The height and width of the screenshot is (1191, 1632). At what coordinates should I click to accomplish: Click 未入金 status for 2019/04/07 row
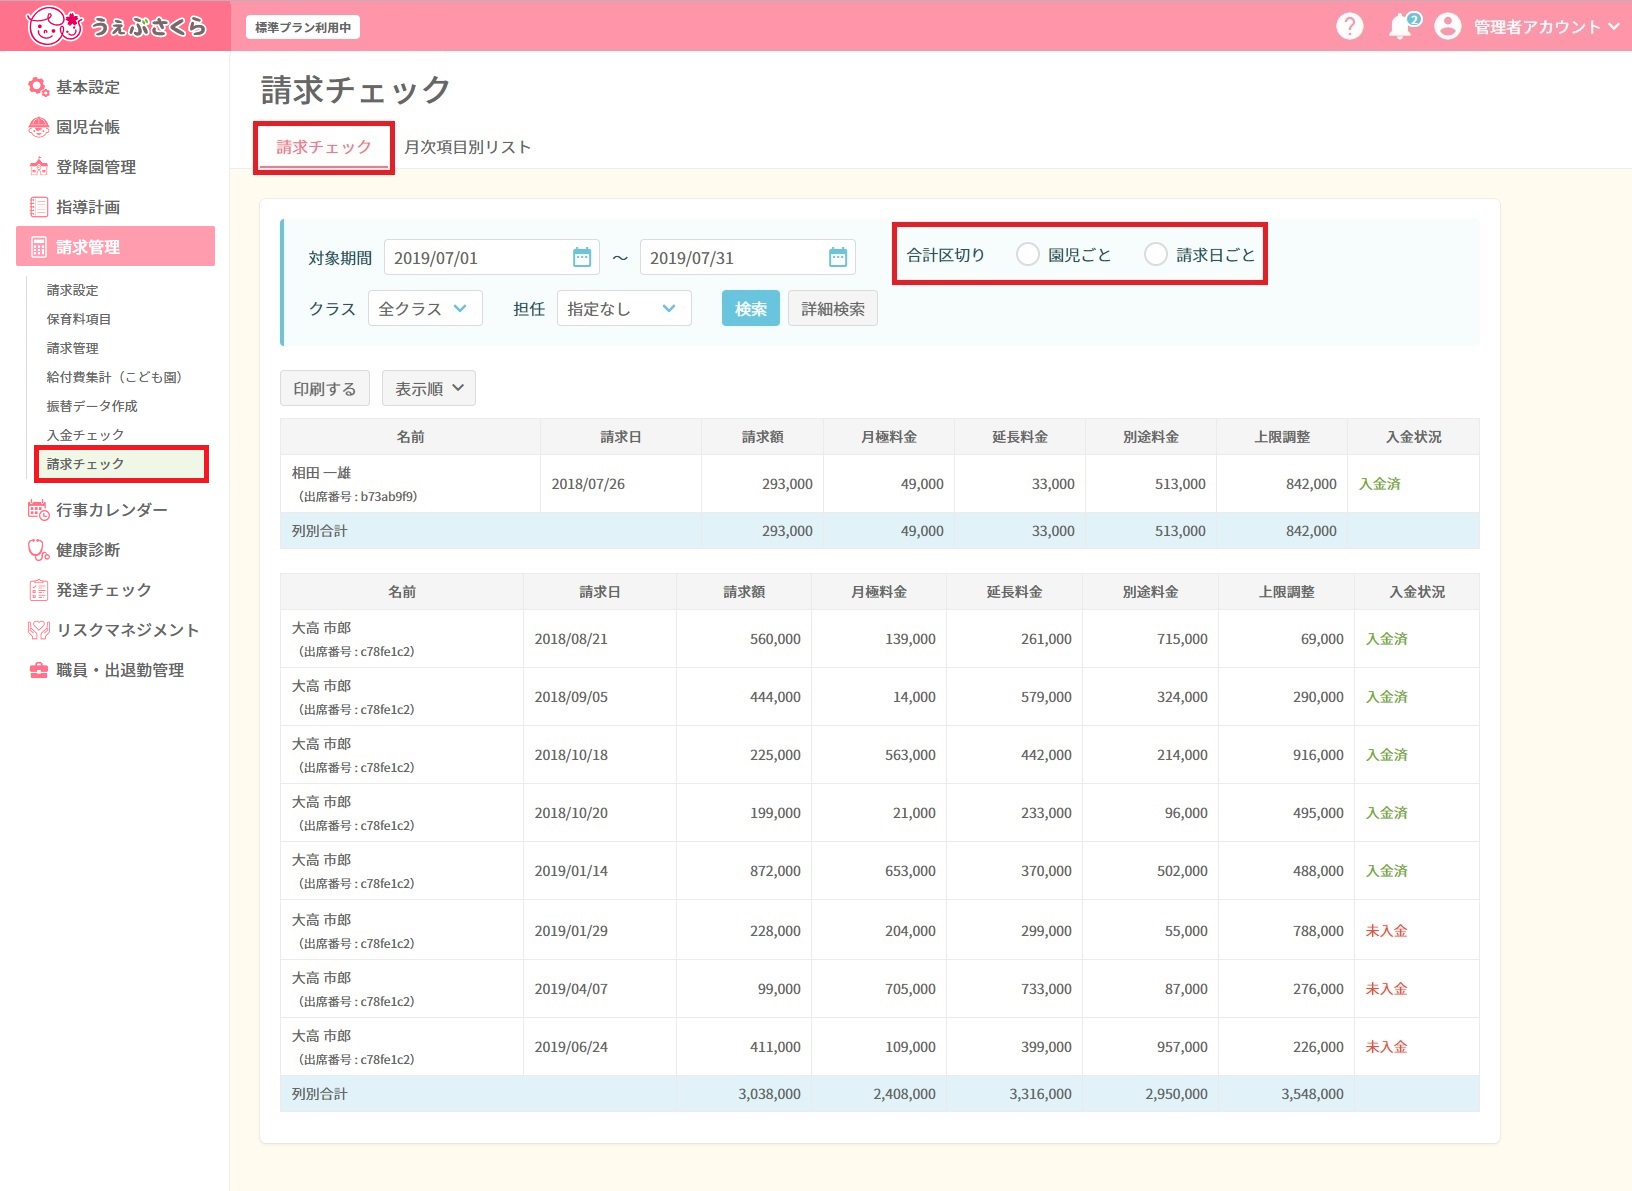point(1387,989)
